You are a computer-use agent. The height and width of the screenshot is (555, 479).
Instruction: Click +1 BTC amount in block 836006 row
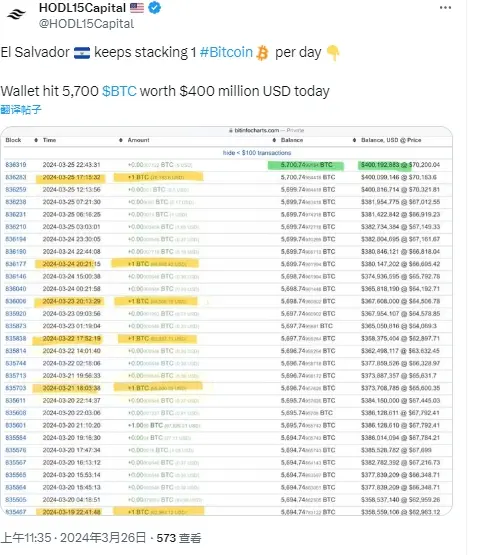pyautogui.click(x=157, y=301)
